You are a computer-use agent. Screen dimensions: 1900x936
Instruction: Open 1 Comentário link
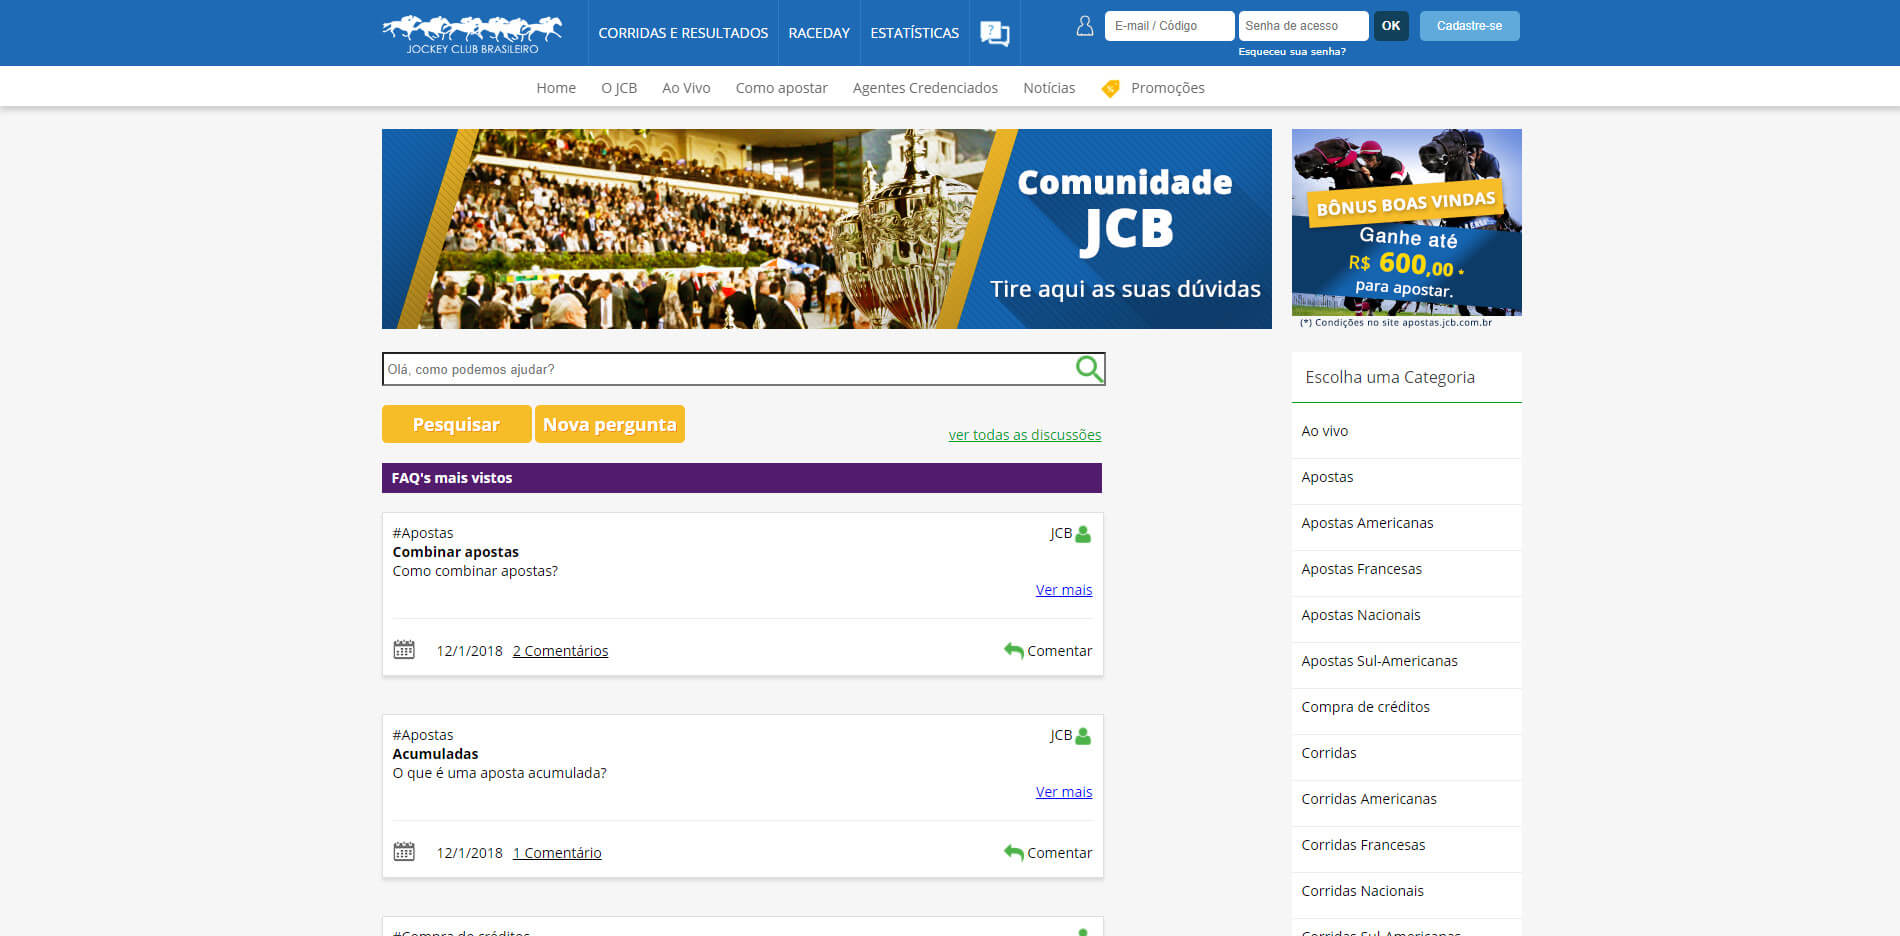557,853
